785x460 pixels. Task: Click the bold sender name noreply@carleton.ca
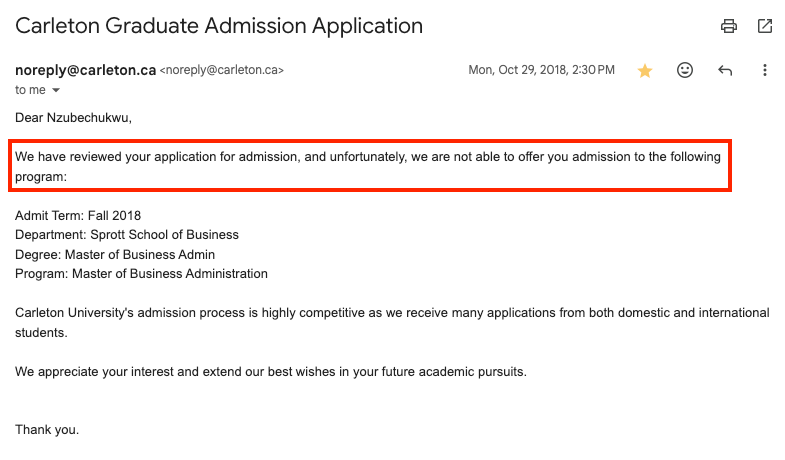coord(85,70)
